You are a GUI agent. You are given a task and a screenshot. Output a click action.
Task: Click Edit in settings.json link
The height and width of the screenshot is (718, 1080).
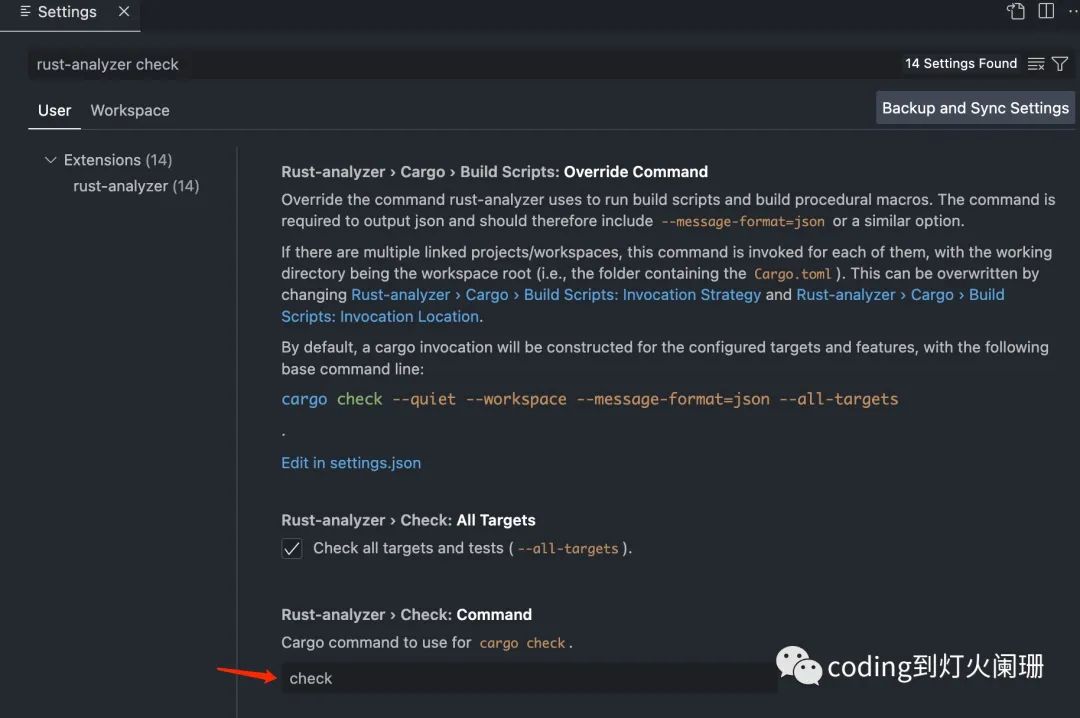point(351,463)
